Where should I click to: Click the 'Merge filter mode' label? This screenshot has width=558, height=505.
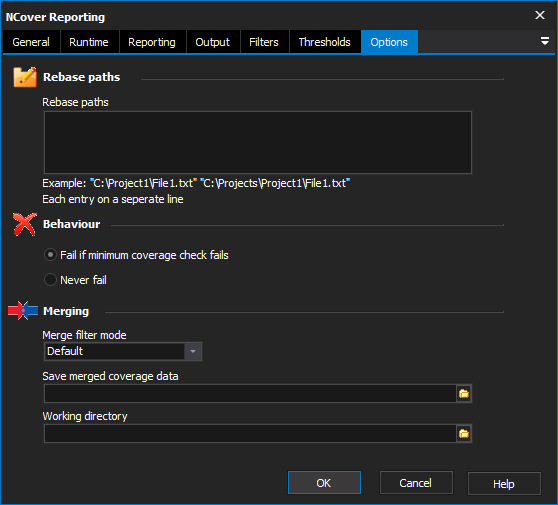coord(84,335)
